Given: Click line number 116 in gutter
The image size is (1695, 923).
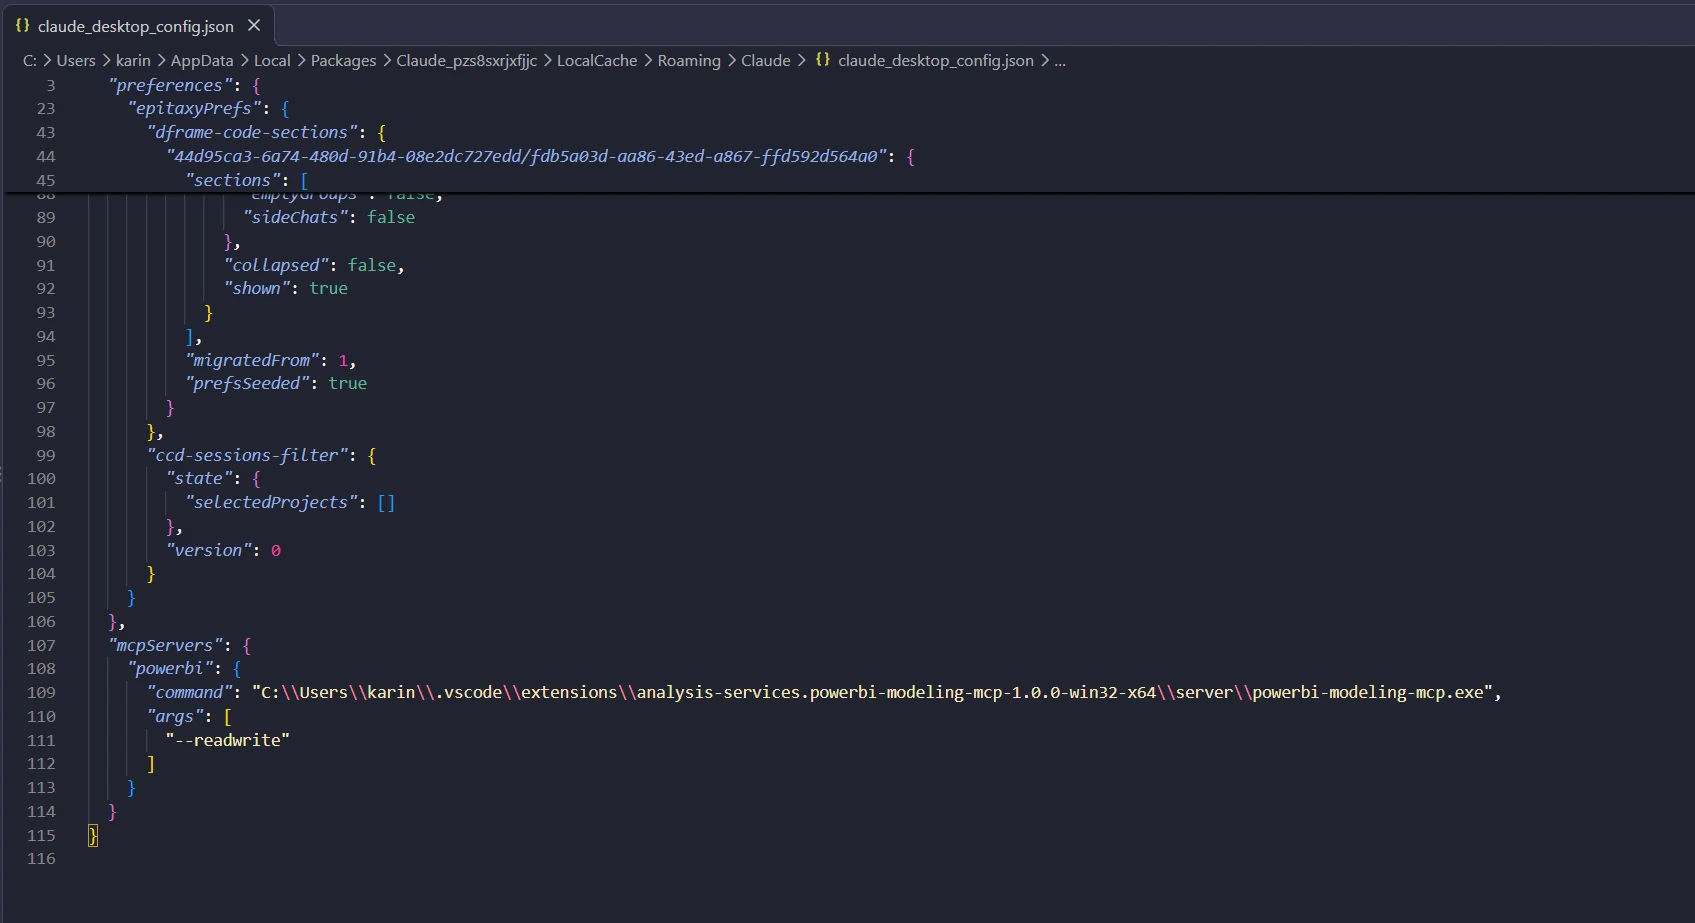Looking at the screenshot, I should (x=41, y=859).
